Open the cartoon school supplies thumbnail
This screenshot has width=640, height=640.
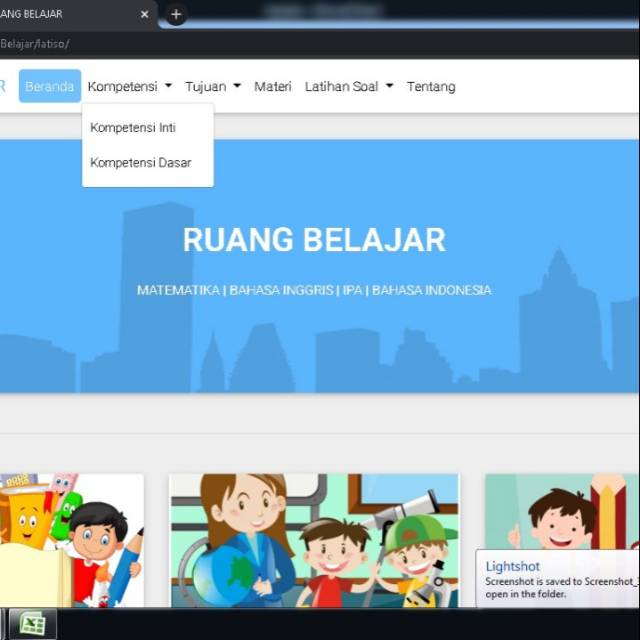point(70,540)
